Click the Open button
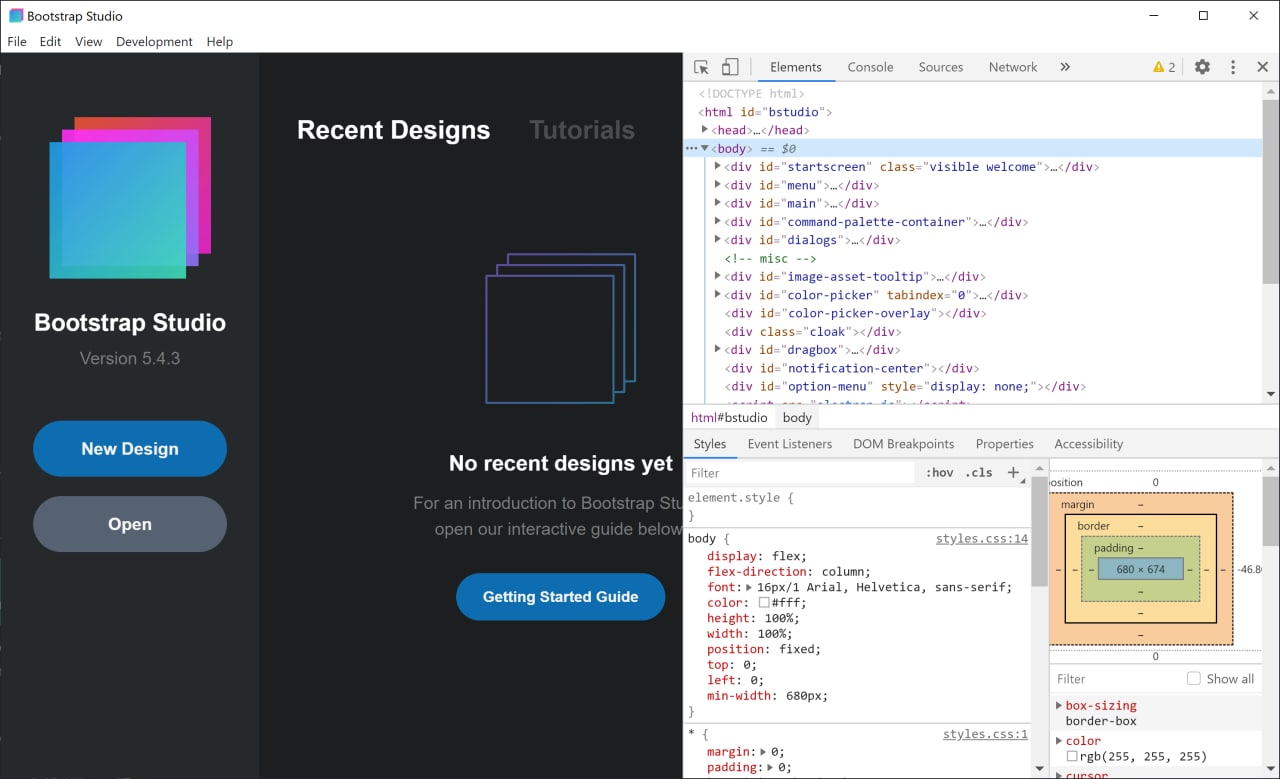Viewport: 1280px width, 779px height. coord(130,524)
